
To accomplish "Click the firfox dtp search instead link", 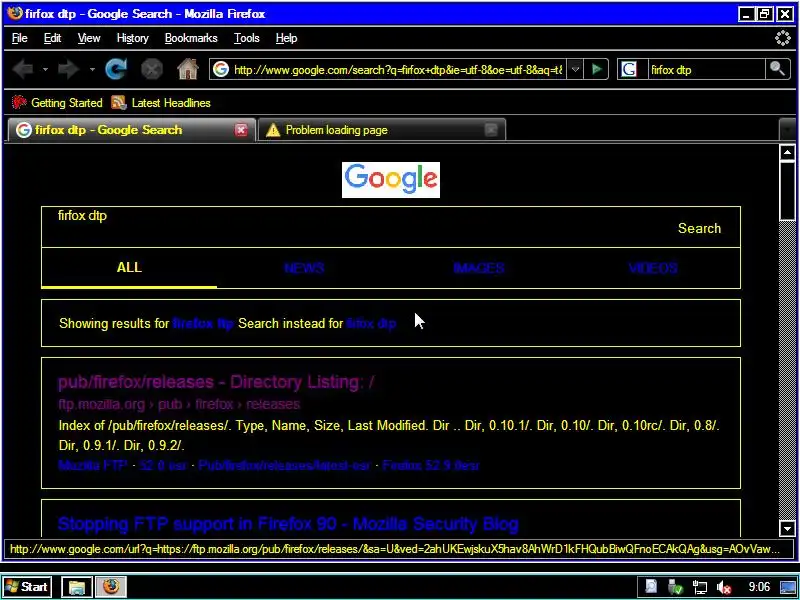I will pyautogui.click(x=371, y=323).
